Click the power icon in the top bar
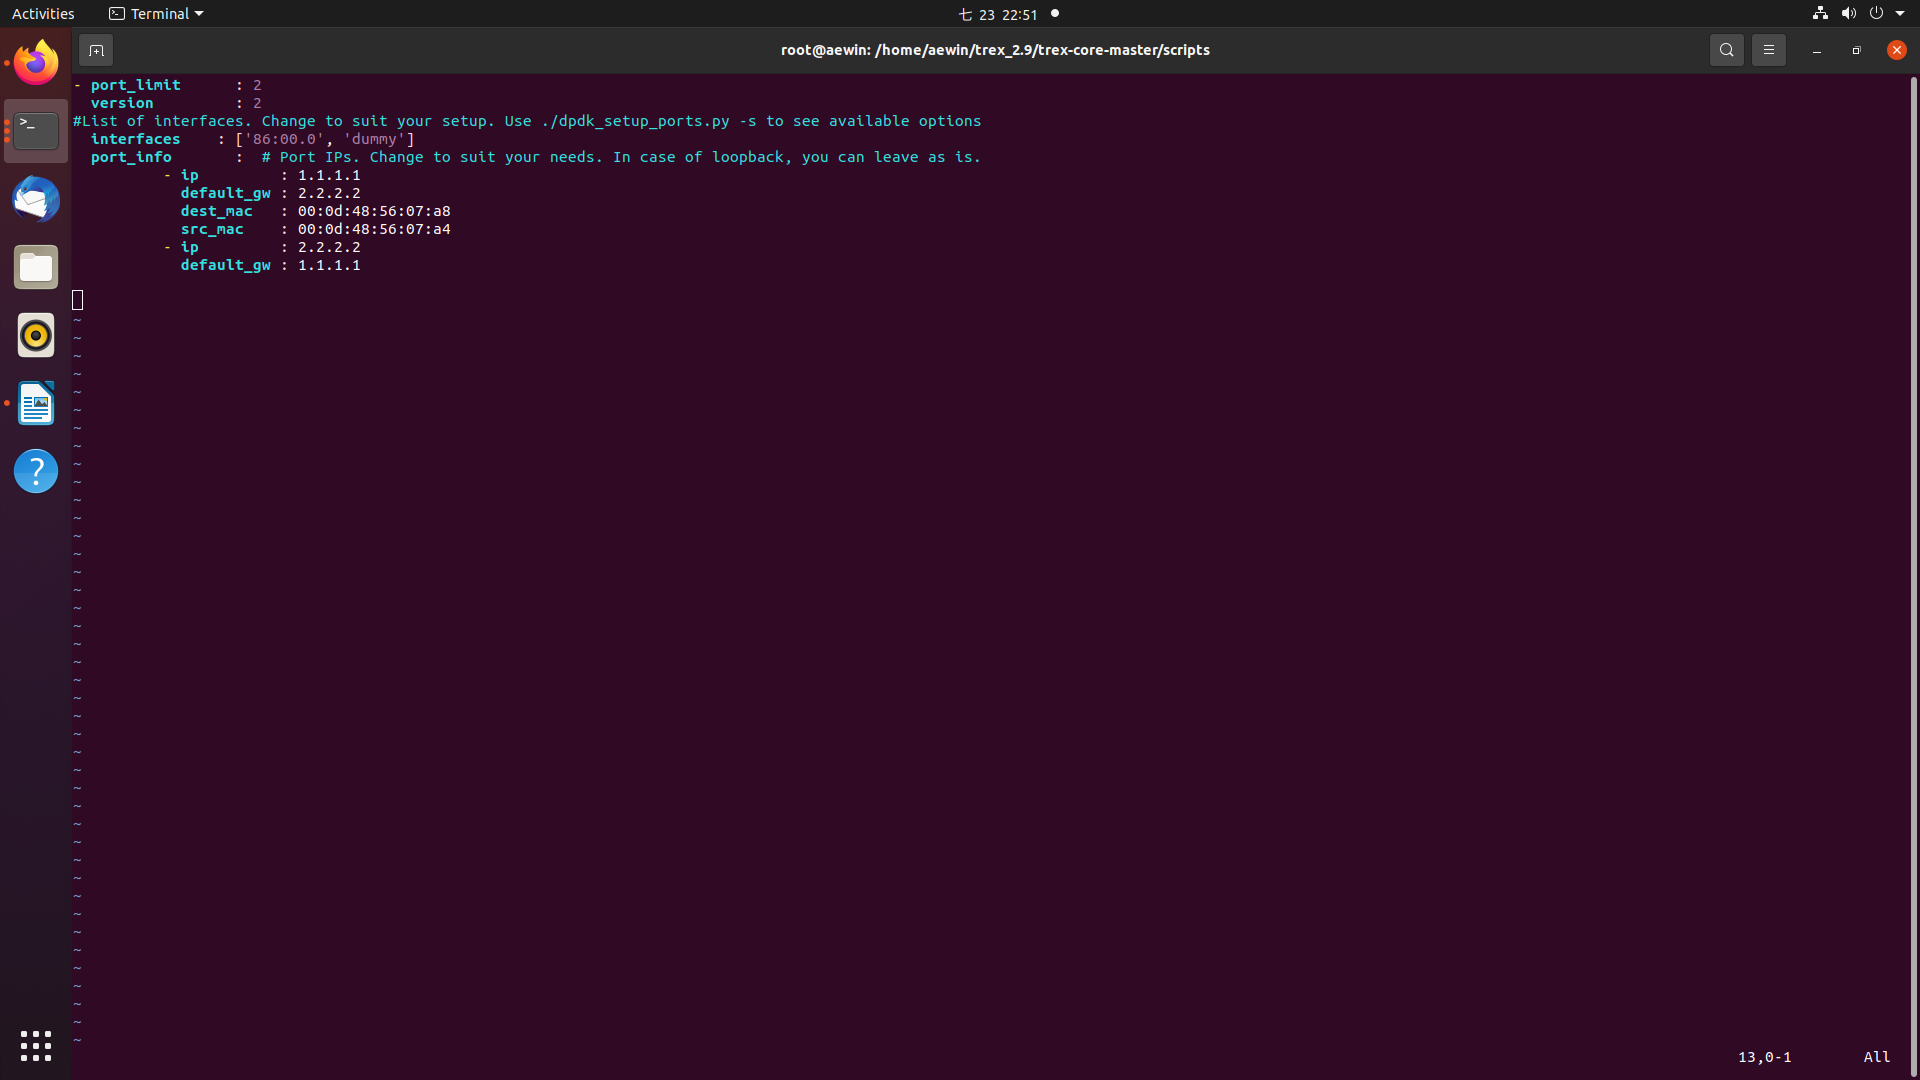The height and width of the screenshot is (1080, 1920). 1876,13
